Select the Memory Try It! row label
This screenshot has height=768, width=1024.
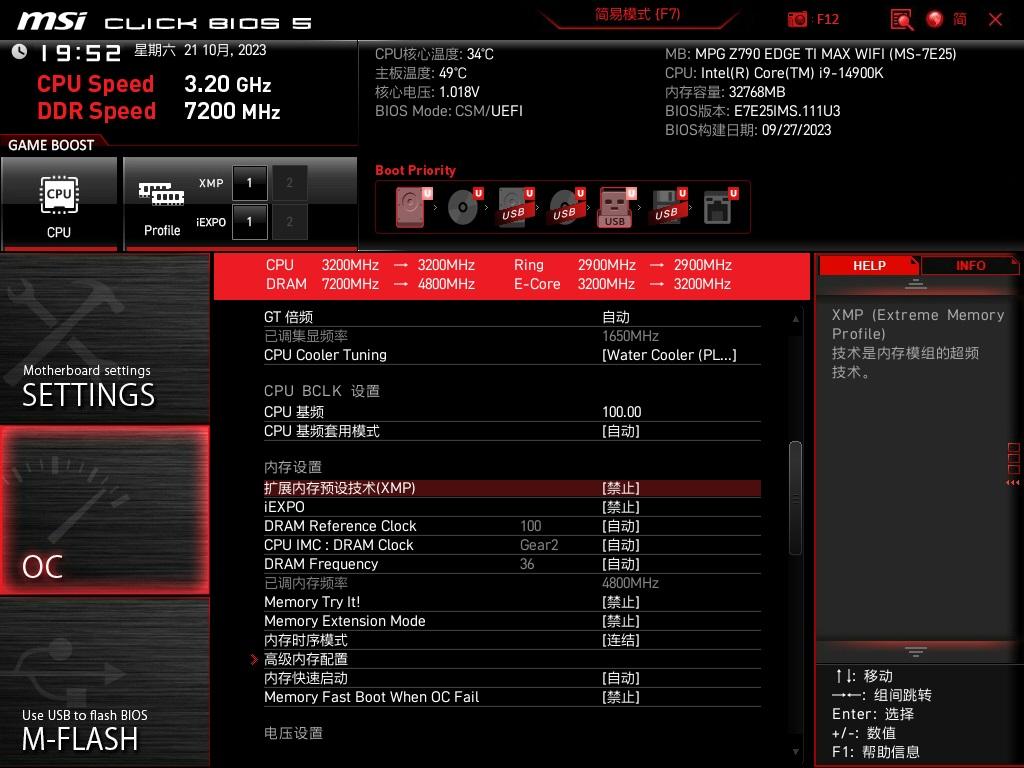312,602
